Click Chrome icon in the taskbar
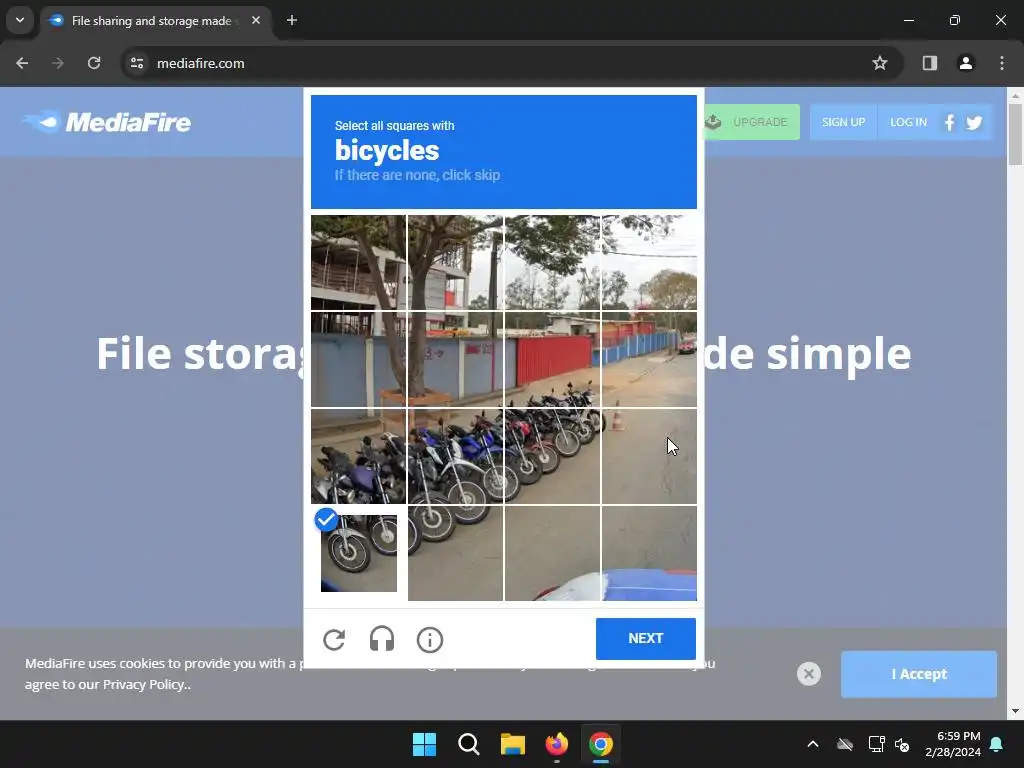Viewport: 1024px width, 768px height. 601,744
